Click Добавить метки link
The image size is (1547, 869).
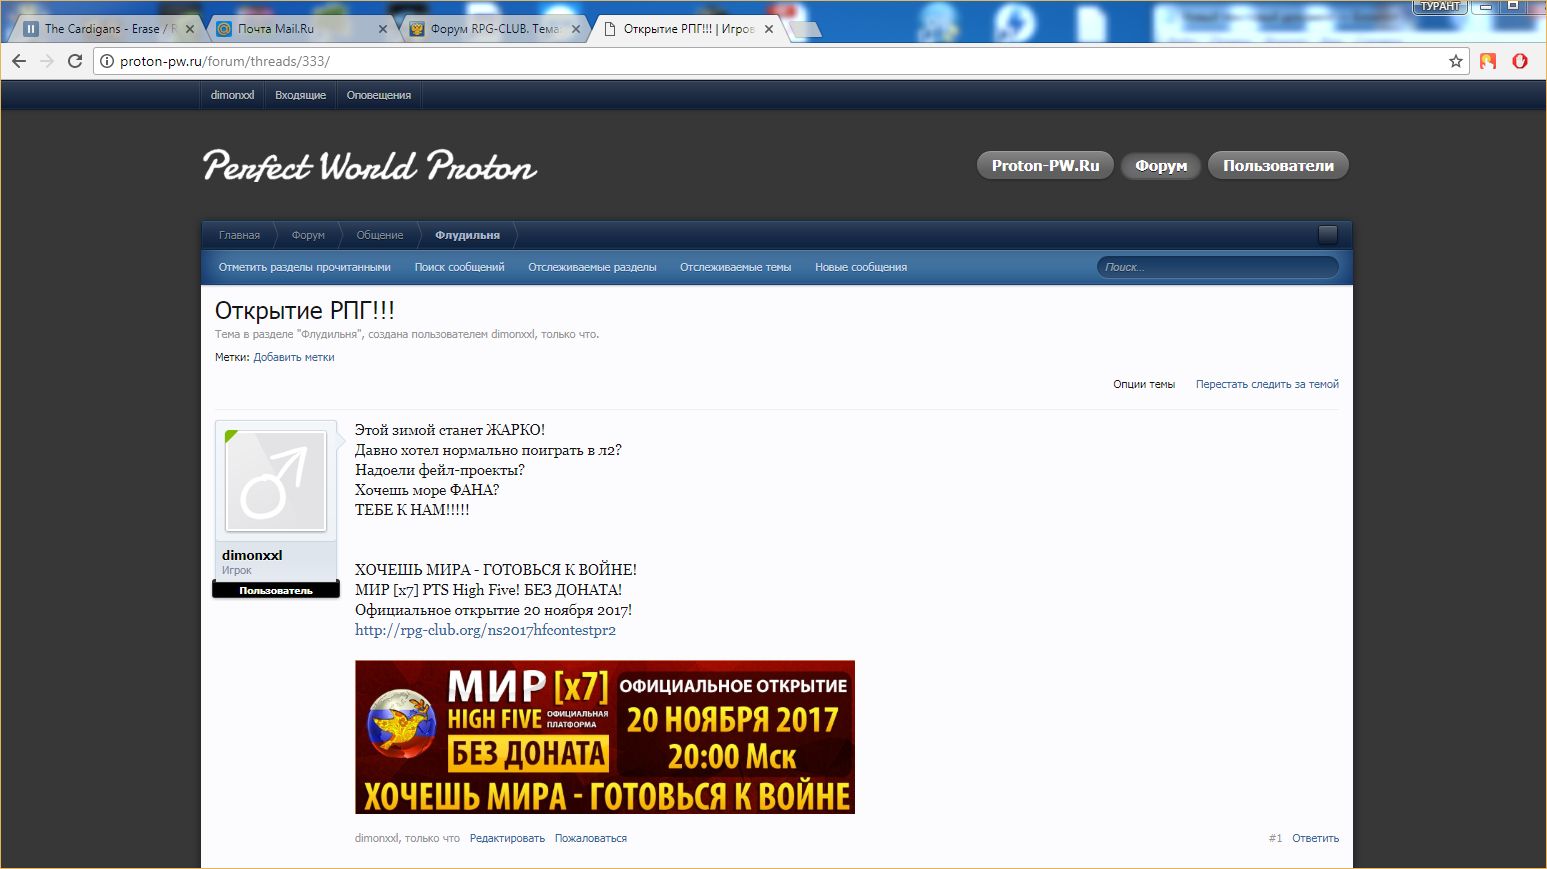[x=294, y=357]
